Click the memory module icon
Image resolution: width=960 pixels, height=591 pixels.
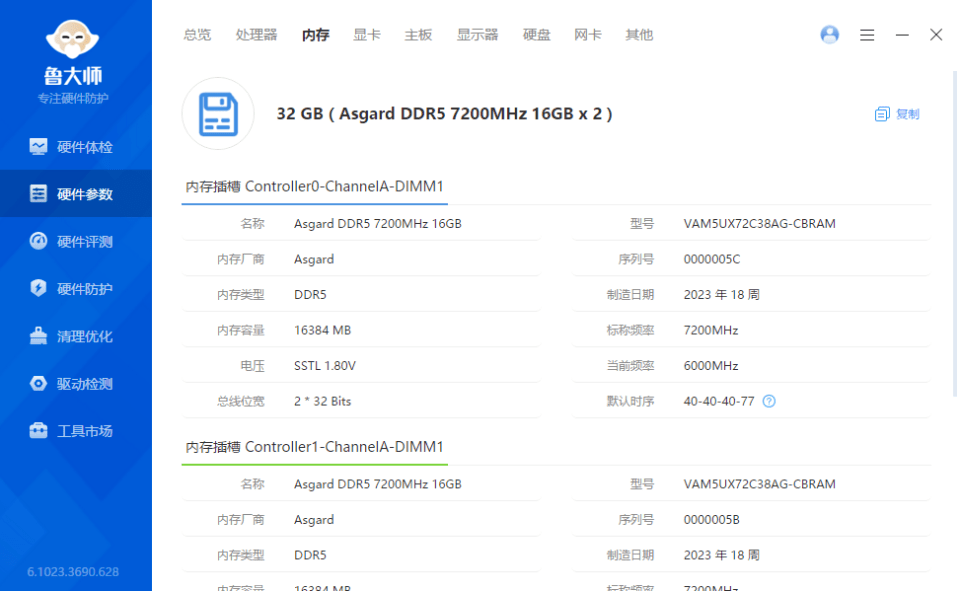click(218, 114)
